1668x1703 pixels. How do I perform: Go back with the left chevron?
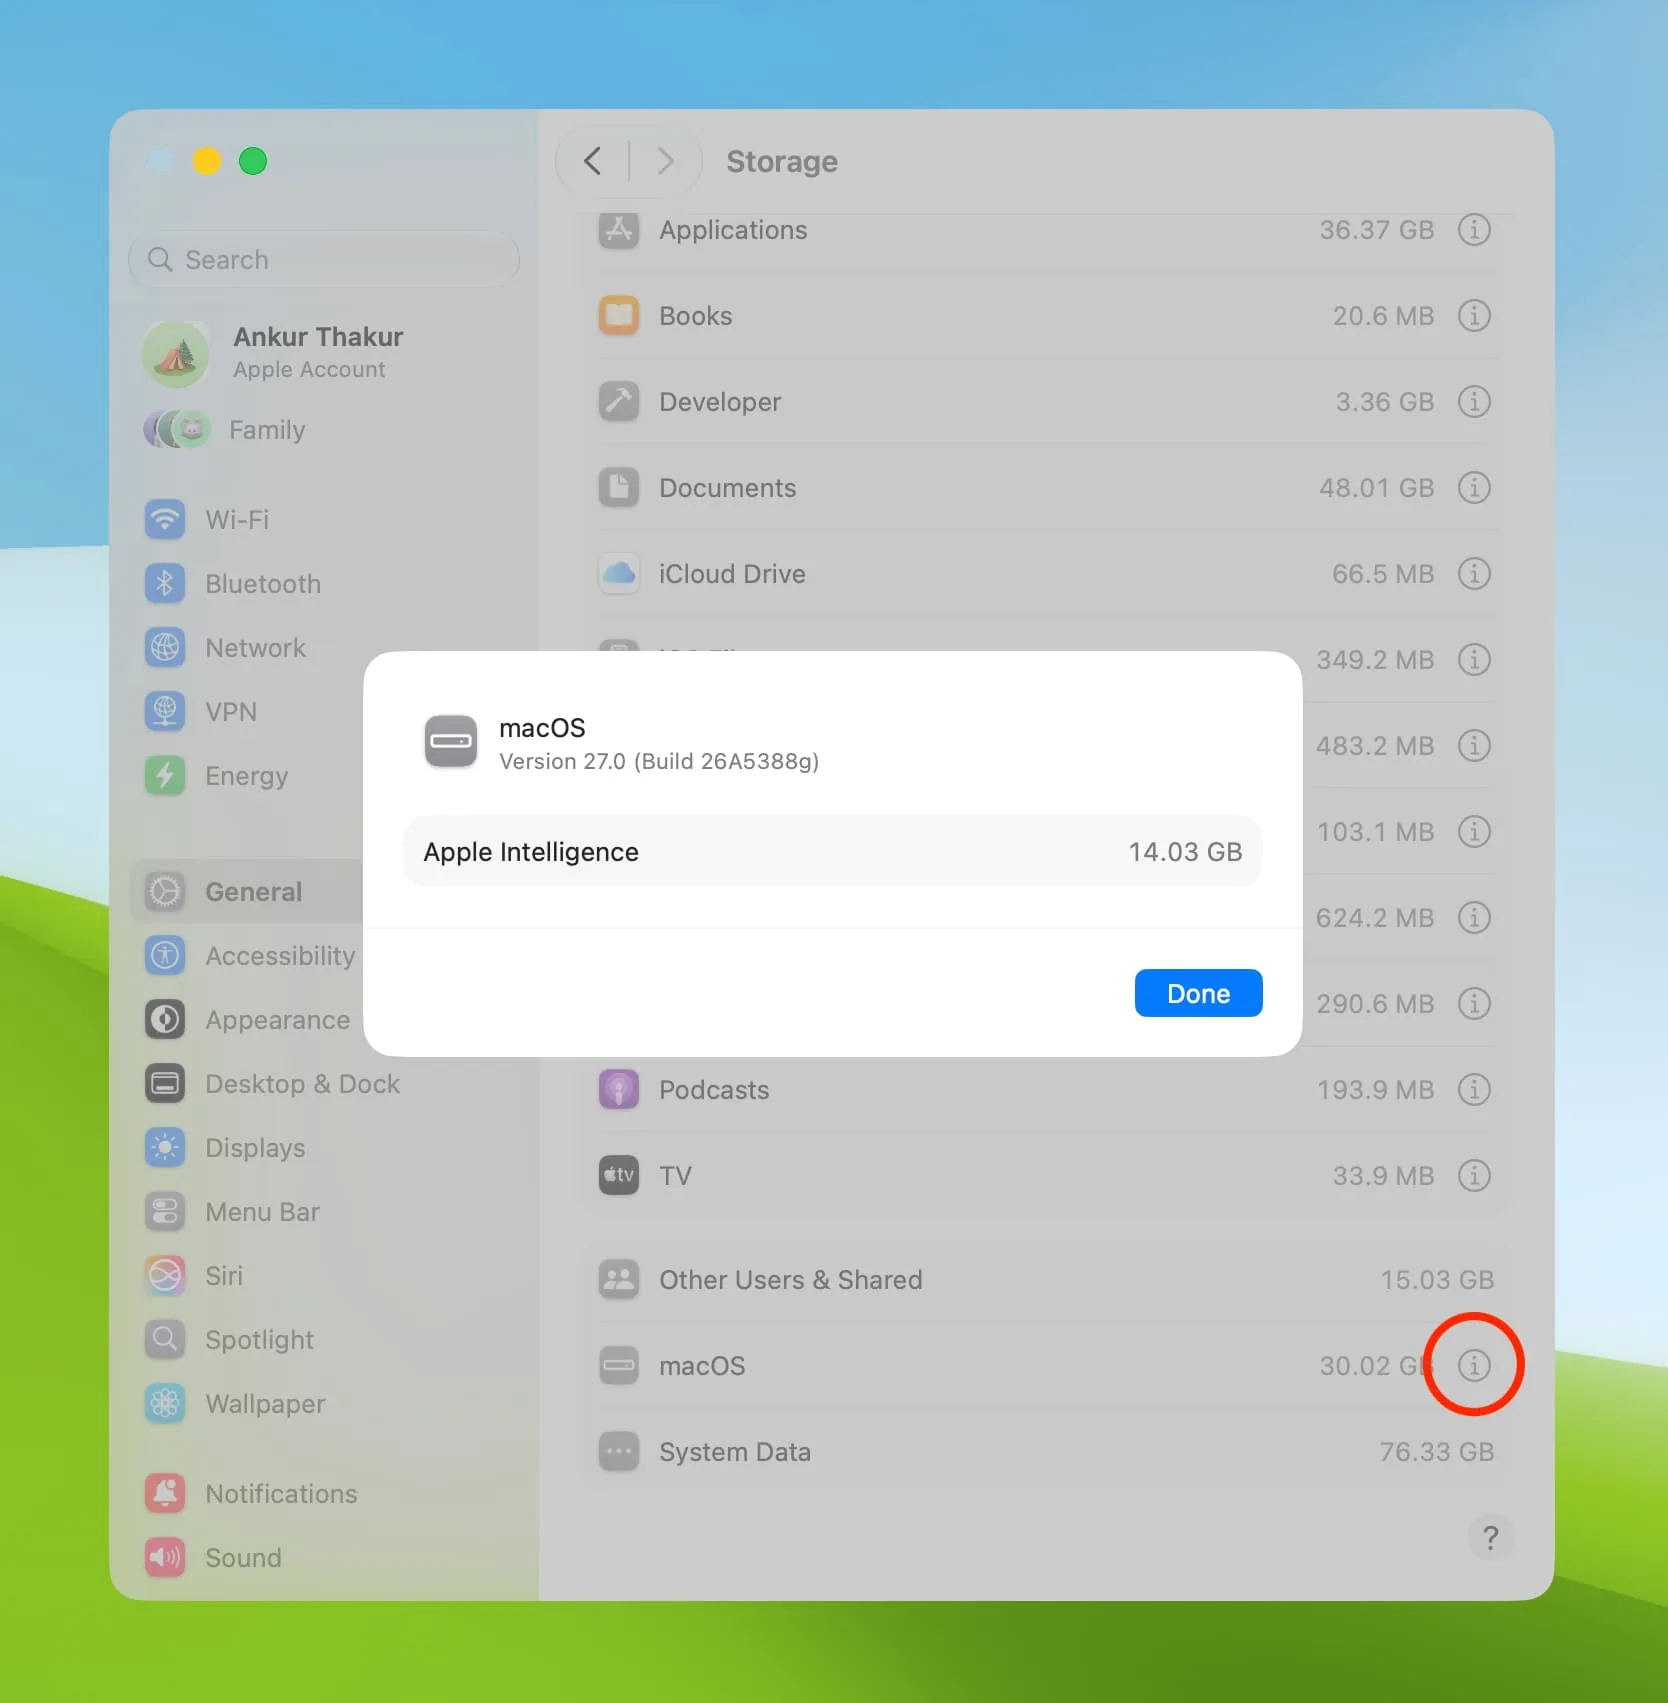point(592,161)
